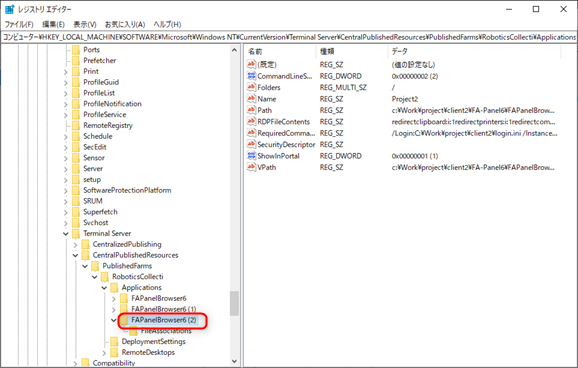Image resolution: width=578 pixels, height=368 pixels.
Task: Select the CommandLineS... DWORD value icon
Action: [251, 76]
